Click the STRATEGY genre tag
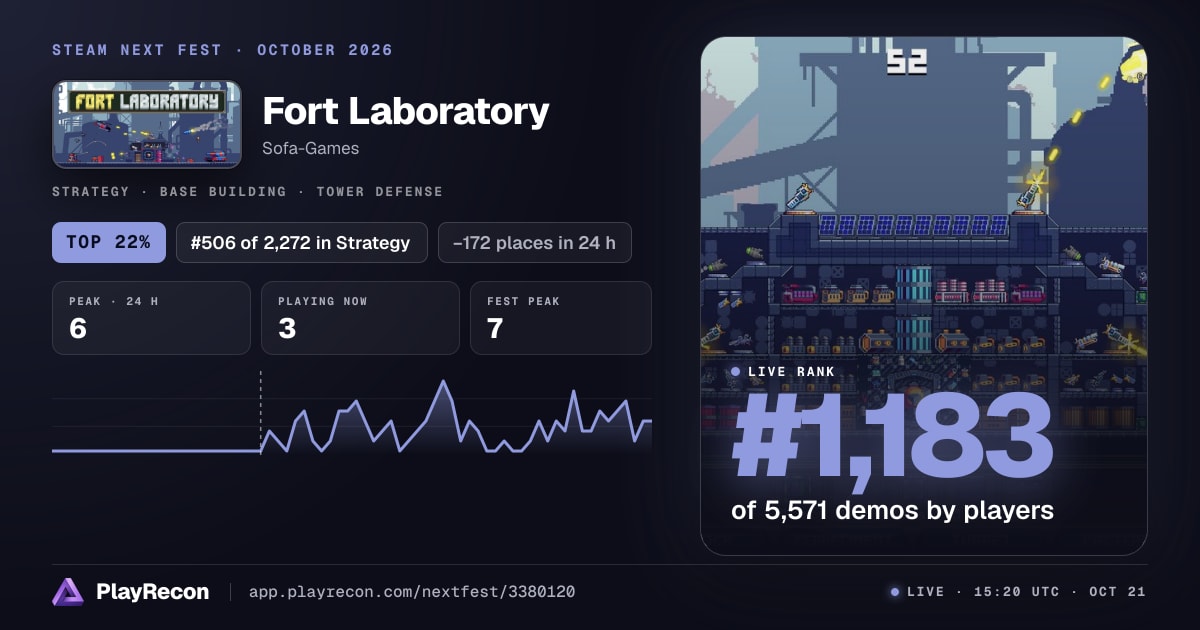 click(90, 191)
